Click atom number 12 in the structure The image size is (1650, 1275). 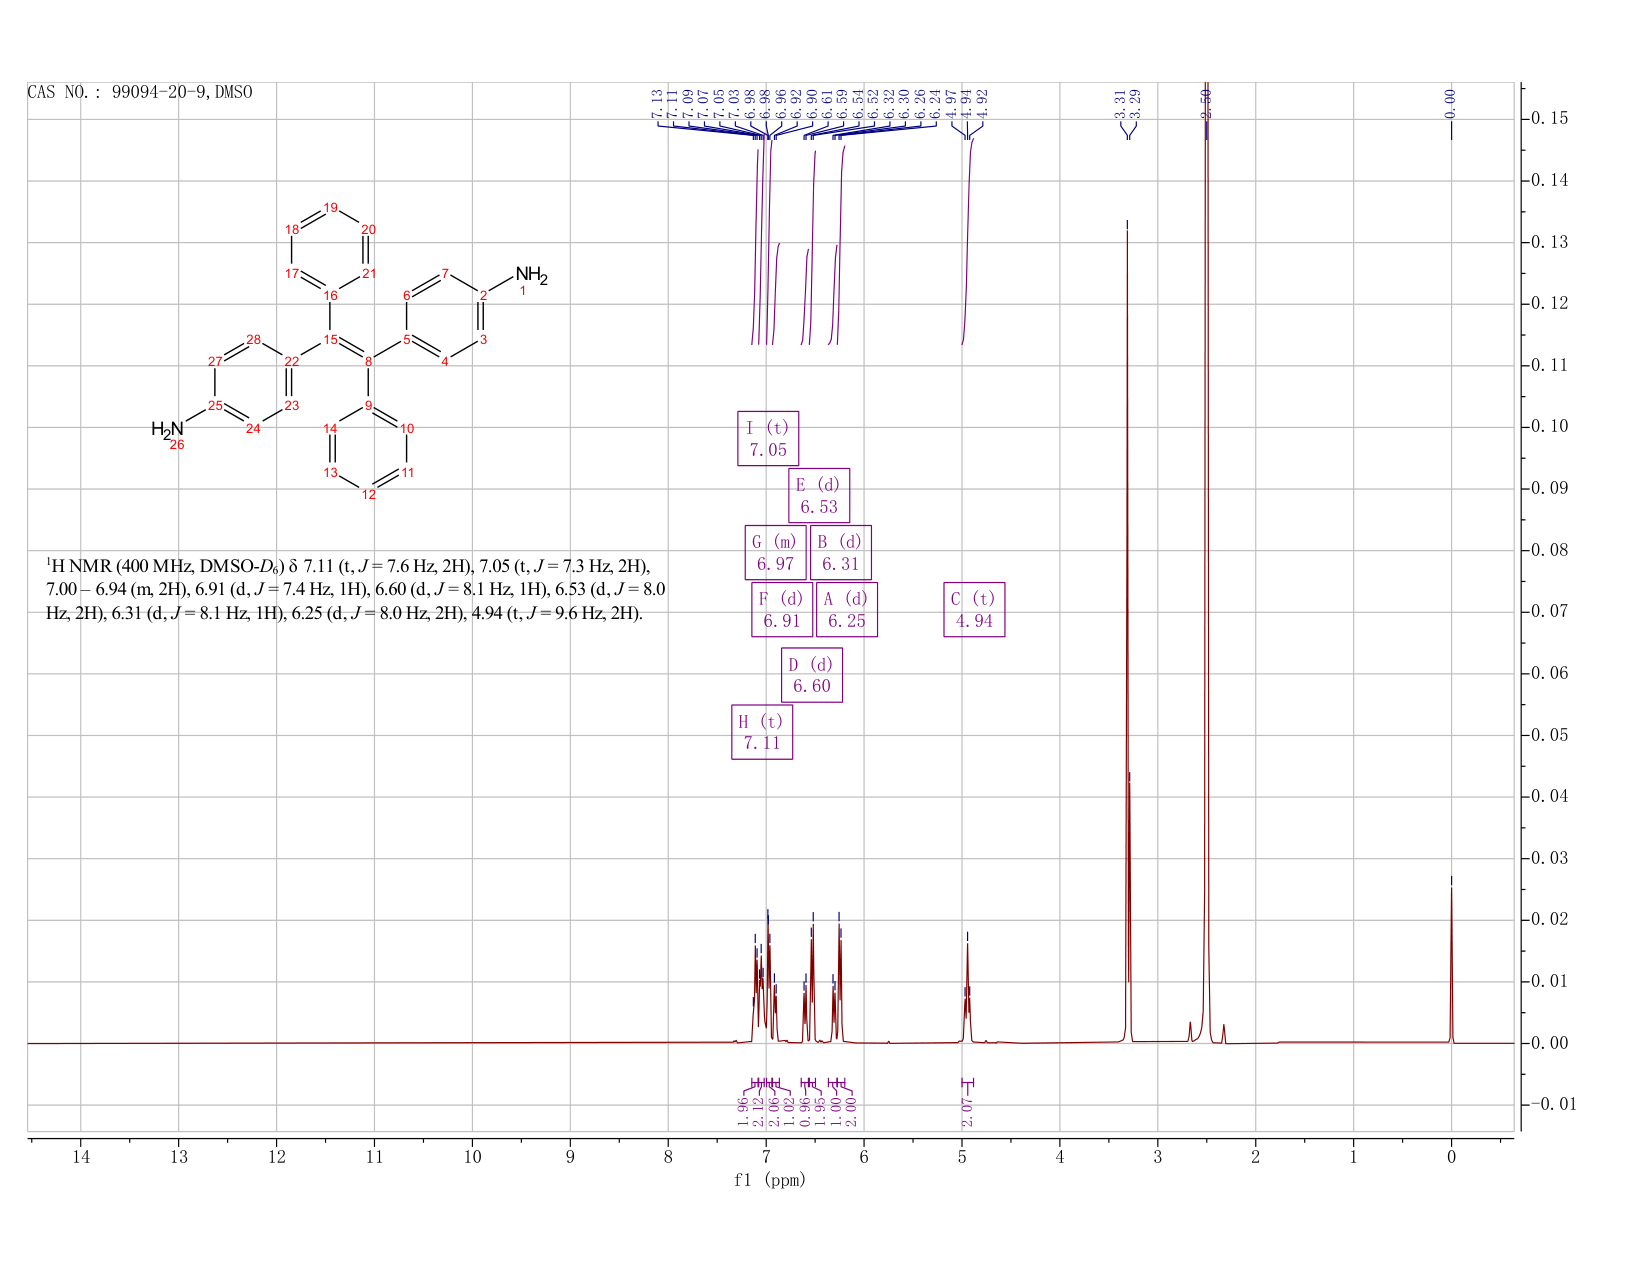click(x=368, y=494)
